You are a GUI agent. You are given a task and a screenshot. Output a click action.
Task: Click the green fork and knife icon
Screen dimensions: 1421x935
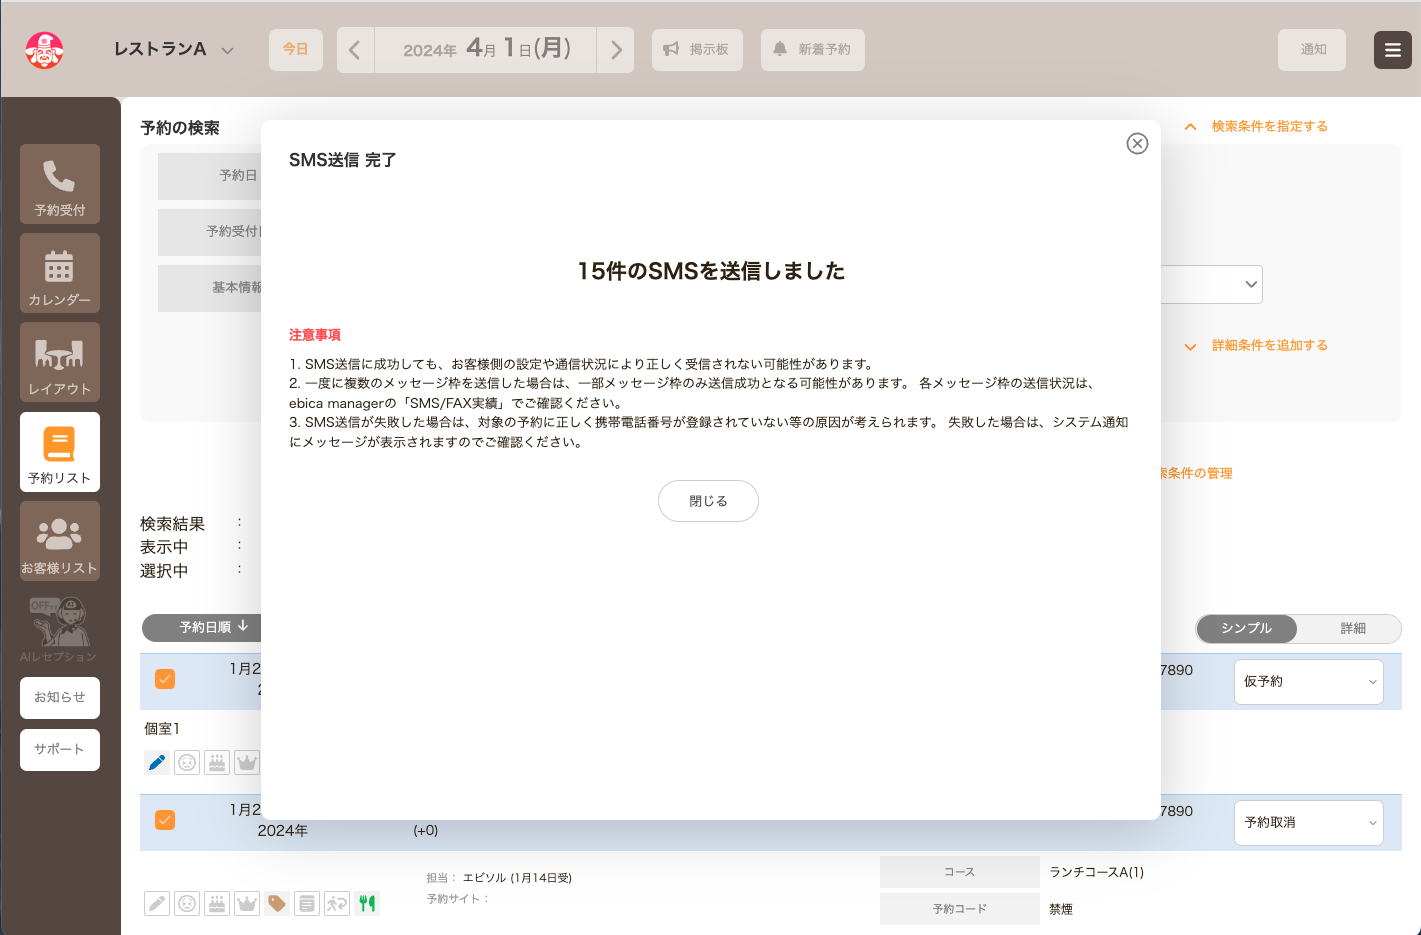point(367,904)
